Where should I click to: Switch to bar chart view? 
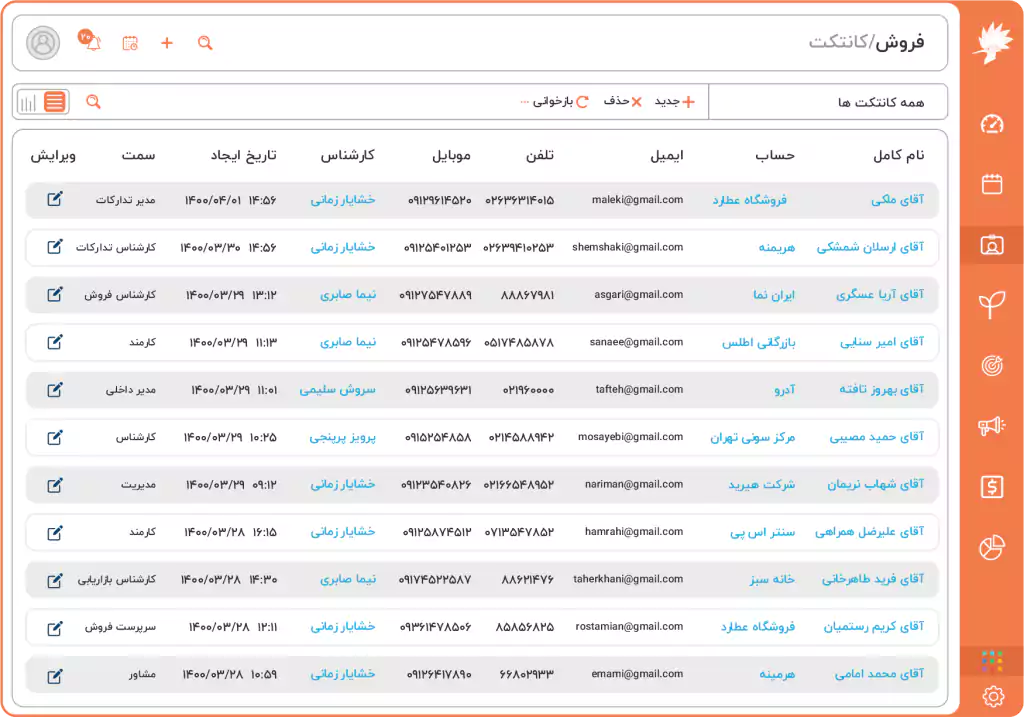(27, 101)
